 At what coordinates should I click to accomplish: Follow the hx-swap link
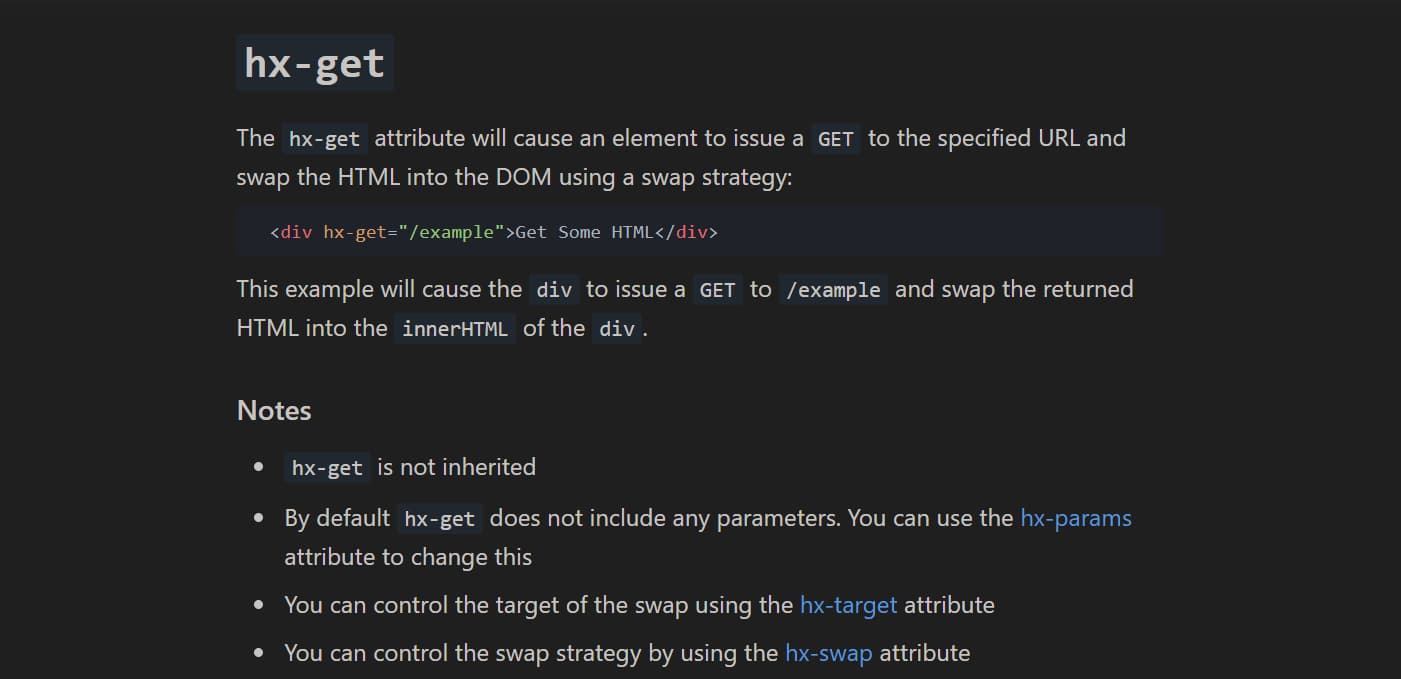[x=828, y=653]
